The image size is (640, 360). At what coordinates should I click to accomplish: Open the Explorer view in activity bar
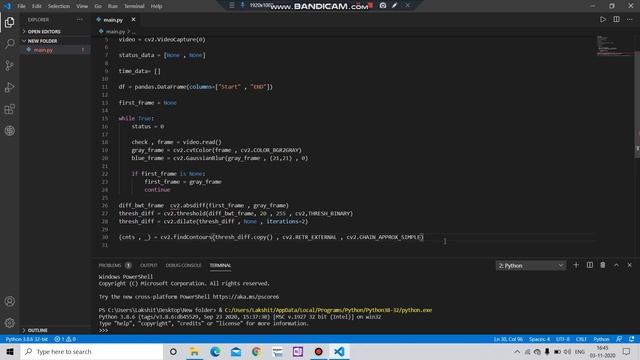pyautogui.click(x=10, y=22)
